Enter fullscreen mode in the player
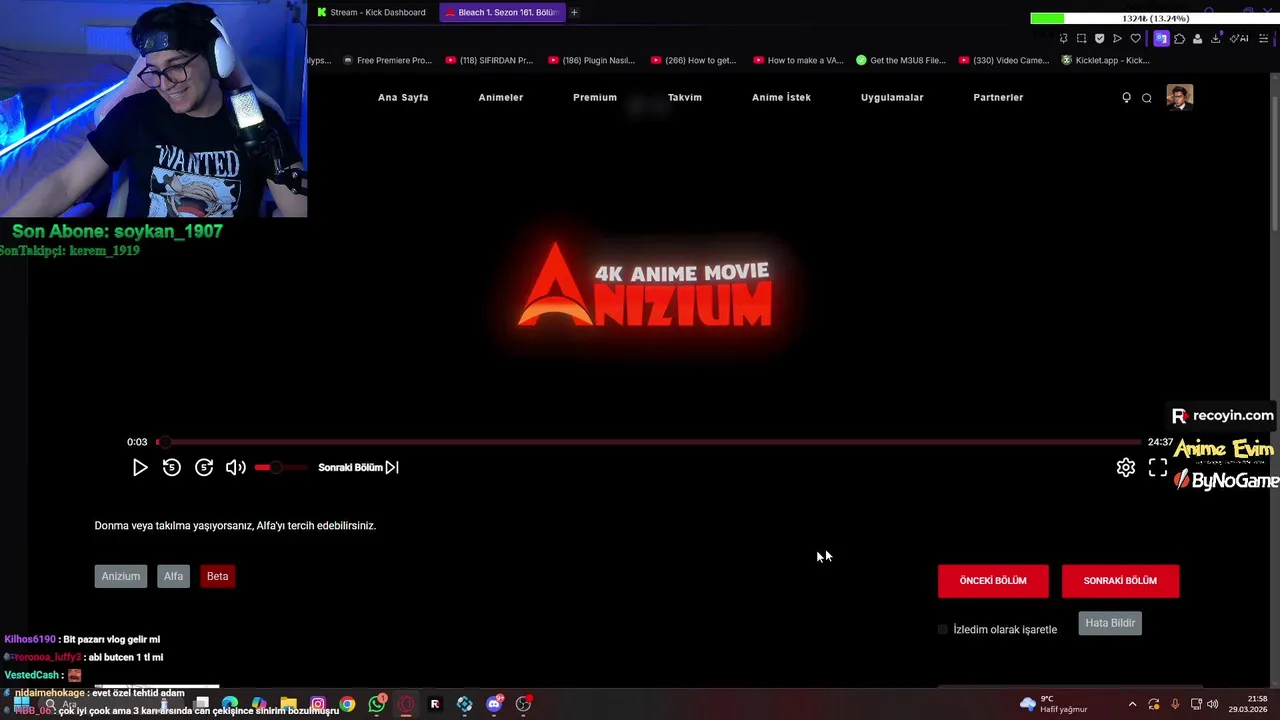1280x720 pixels. [x=1158, y=467]
